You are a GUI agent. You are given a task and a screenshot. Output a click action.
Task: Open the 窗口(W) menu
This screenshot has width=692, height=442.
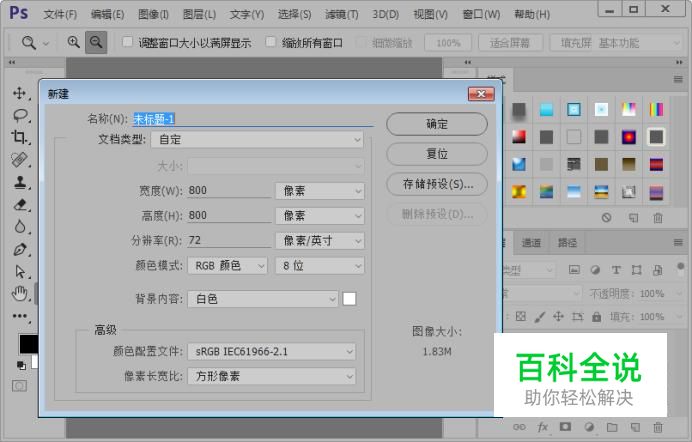point(481,15)
